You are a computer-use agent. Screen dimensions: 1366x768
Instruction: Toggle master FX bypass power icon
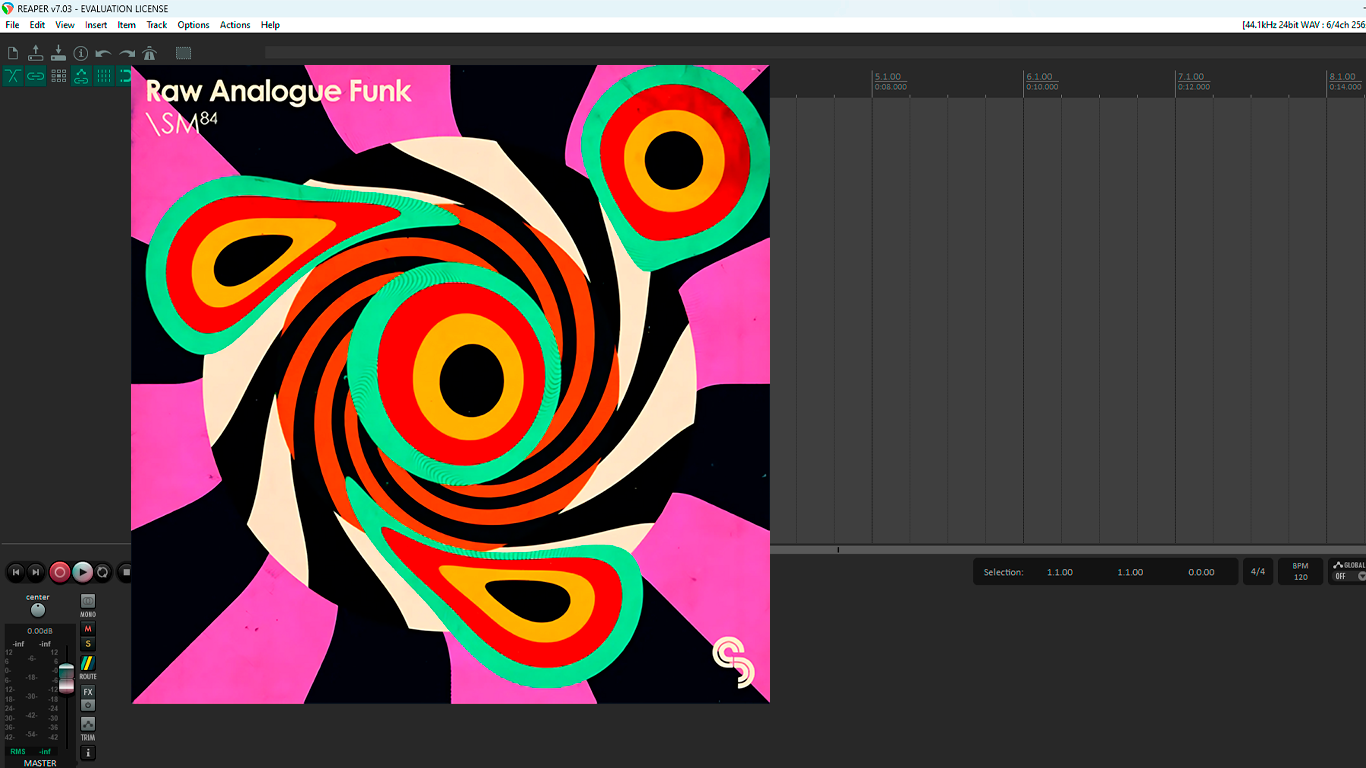tap(88, 705)
